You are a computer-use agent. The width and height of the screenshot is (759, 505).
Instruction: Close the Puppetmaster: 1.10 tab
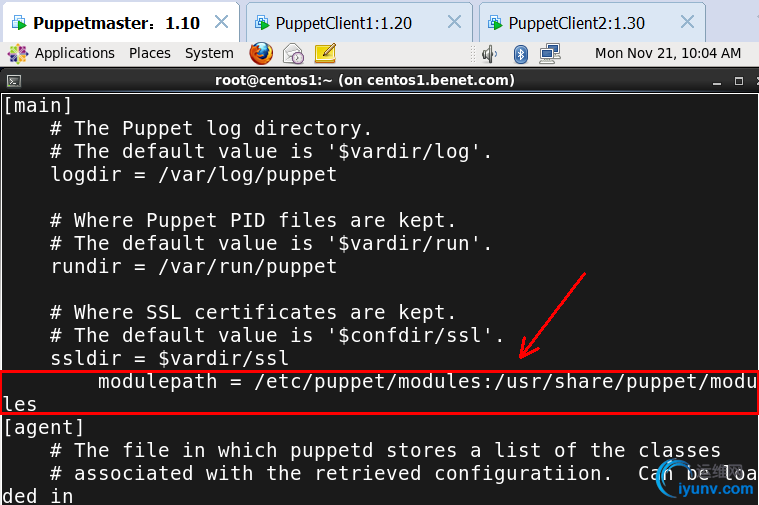click(x=221, y=22)
